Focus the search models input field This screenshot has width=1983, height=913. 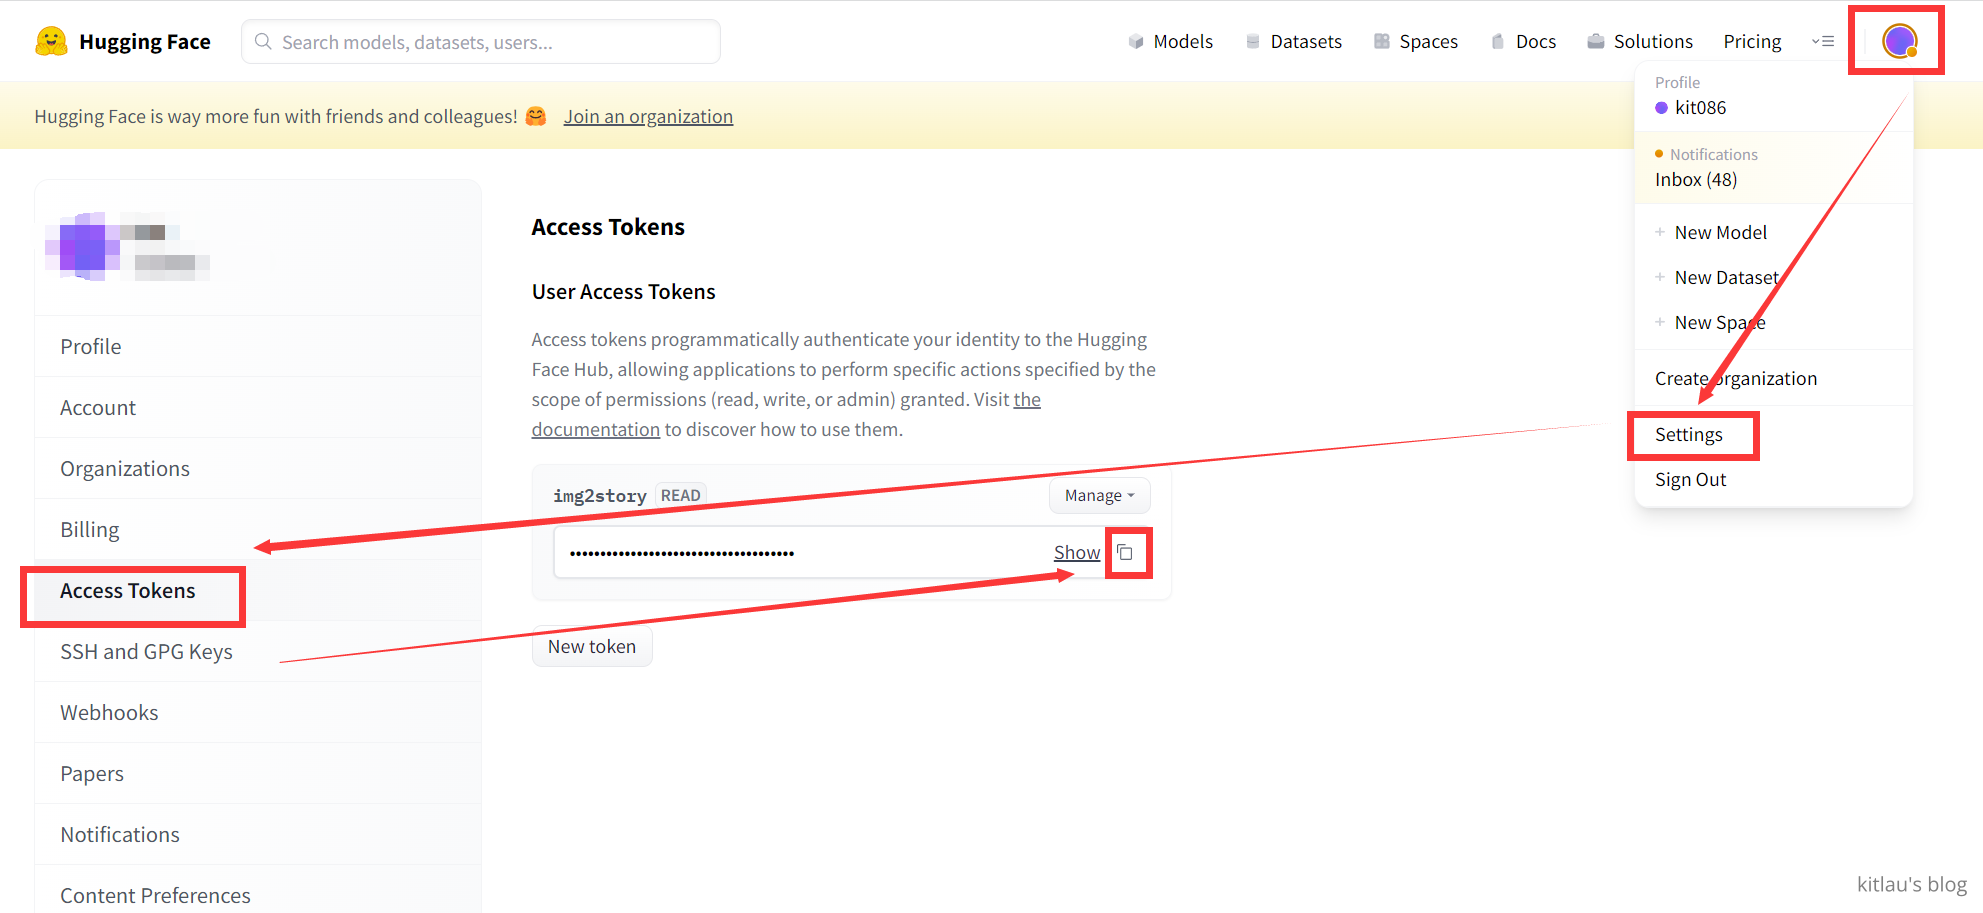click(x=480, y=42)
